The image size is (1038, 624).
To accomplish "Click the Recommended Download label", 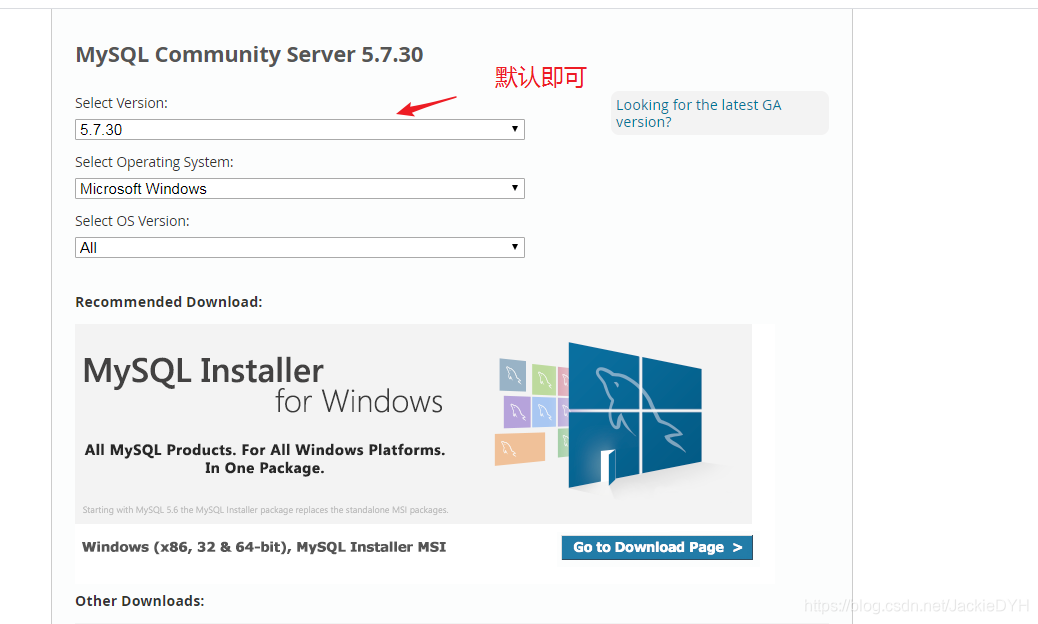I will tap(169, 302).
